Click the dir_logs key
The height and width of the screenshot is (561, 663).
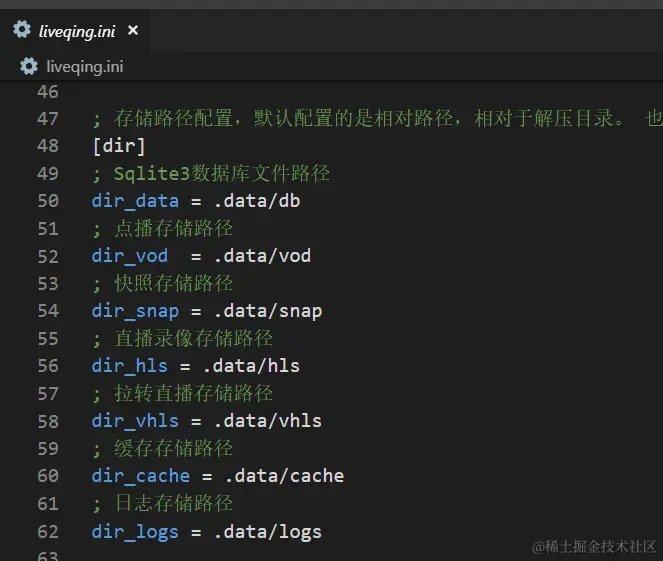point(135,532)
